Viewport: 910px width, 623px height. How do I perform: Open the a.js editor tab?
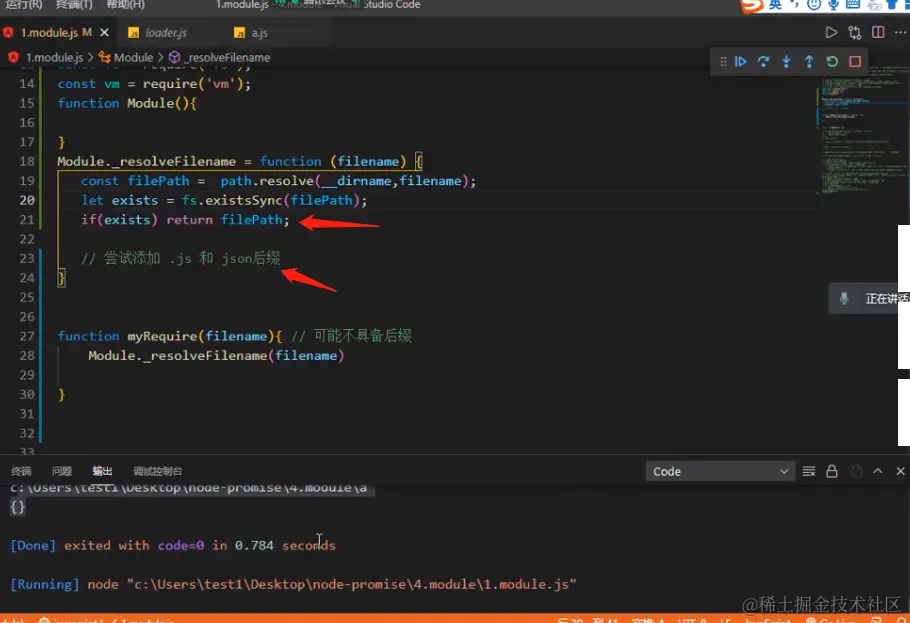[259, 33]
